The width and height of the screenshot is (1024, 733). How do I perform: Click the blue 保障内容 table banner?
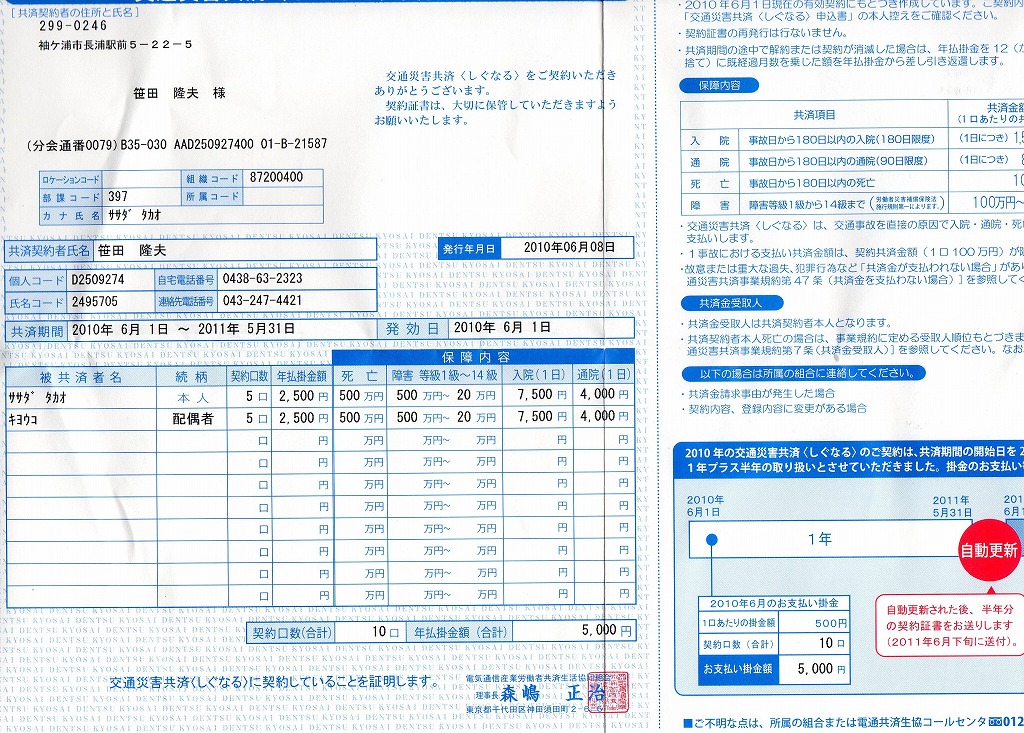coord(483,357)
